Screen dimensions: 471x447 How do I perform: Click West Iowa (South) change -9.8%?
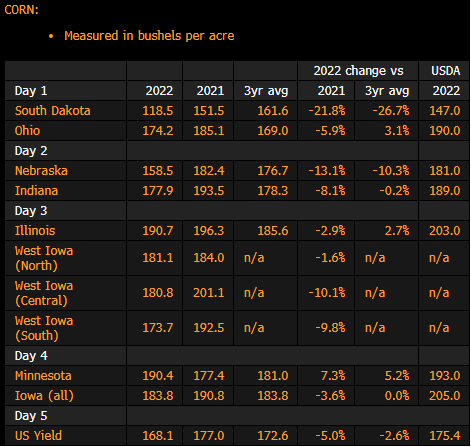pos(330,328)
